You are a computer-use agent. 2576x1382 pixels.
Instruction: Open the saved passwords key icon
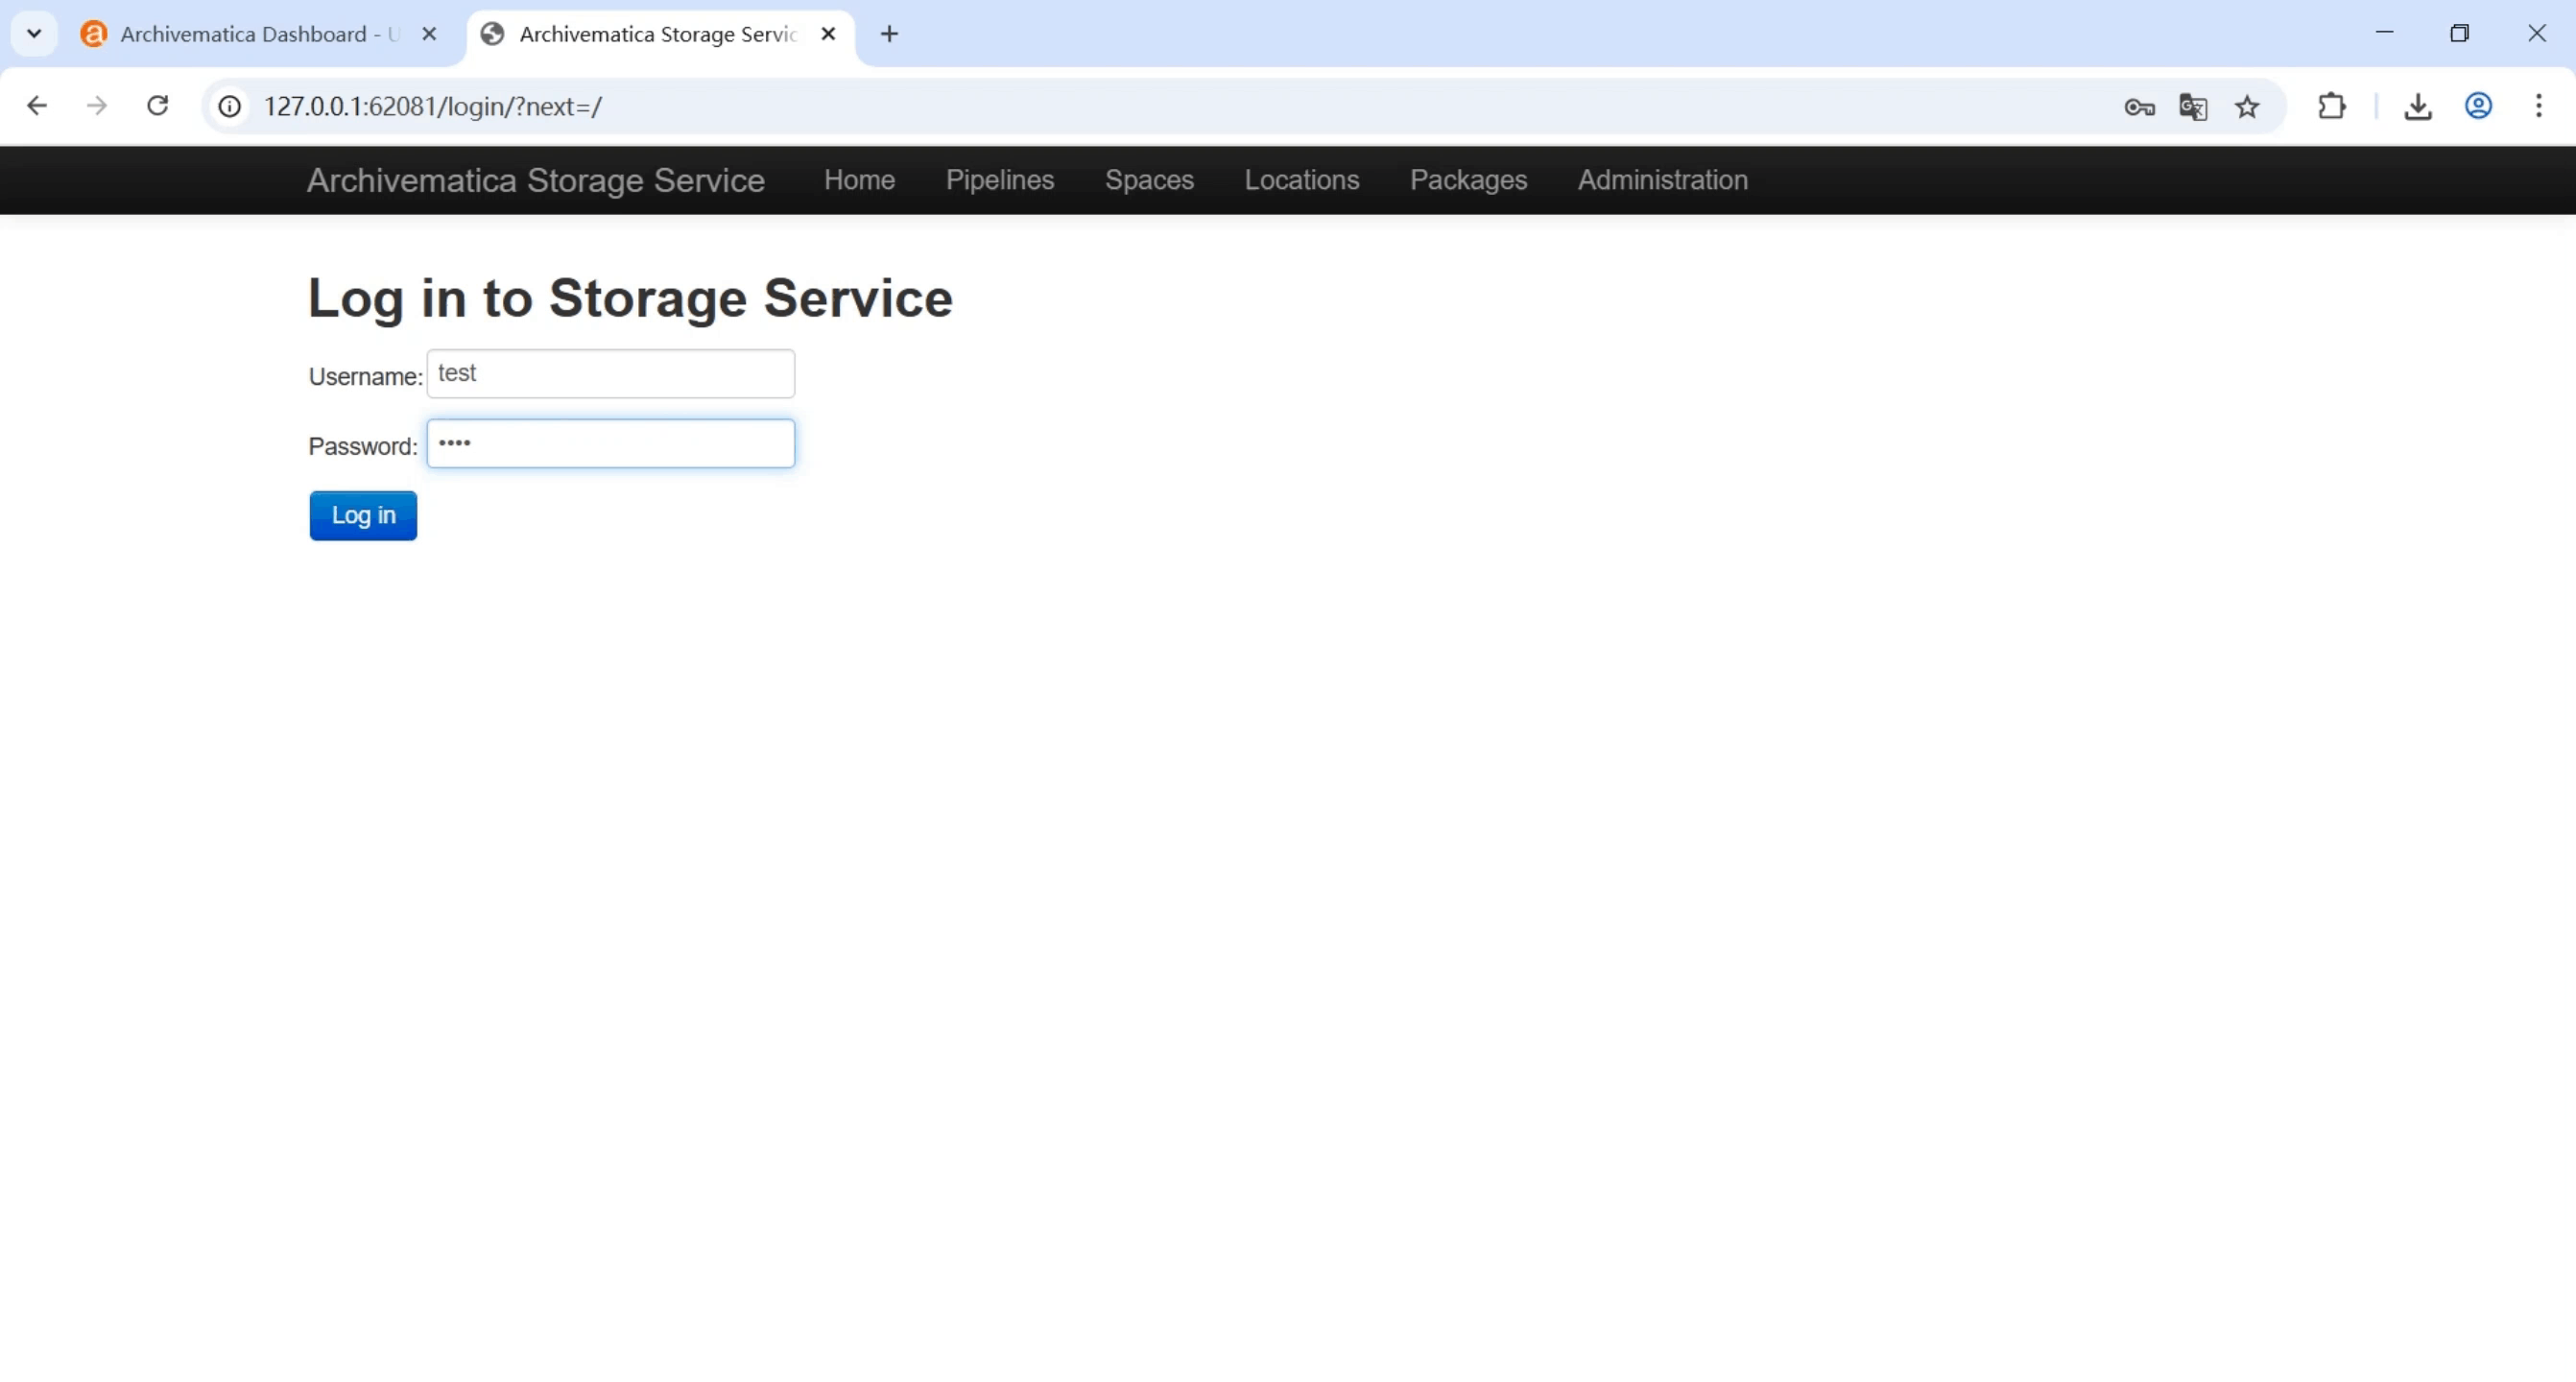pos(2139,107)
